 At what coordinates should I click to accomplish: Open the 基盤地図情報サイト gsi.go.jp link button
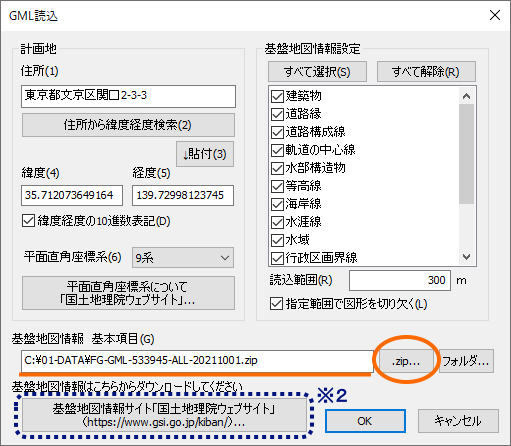pos(164,415)
